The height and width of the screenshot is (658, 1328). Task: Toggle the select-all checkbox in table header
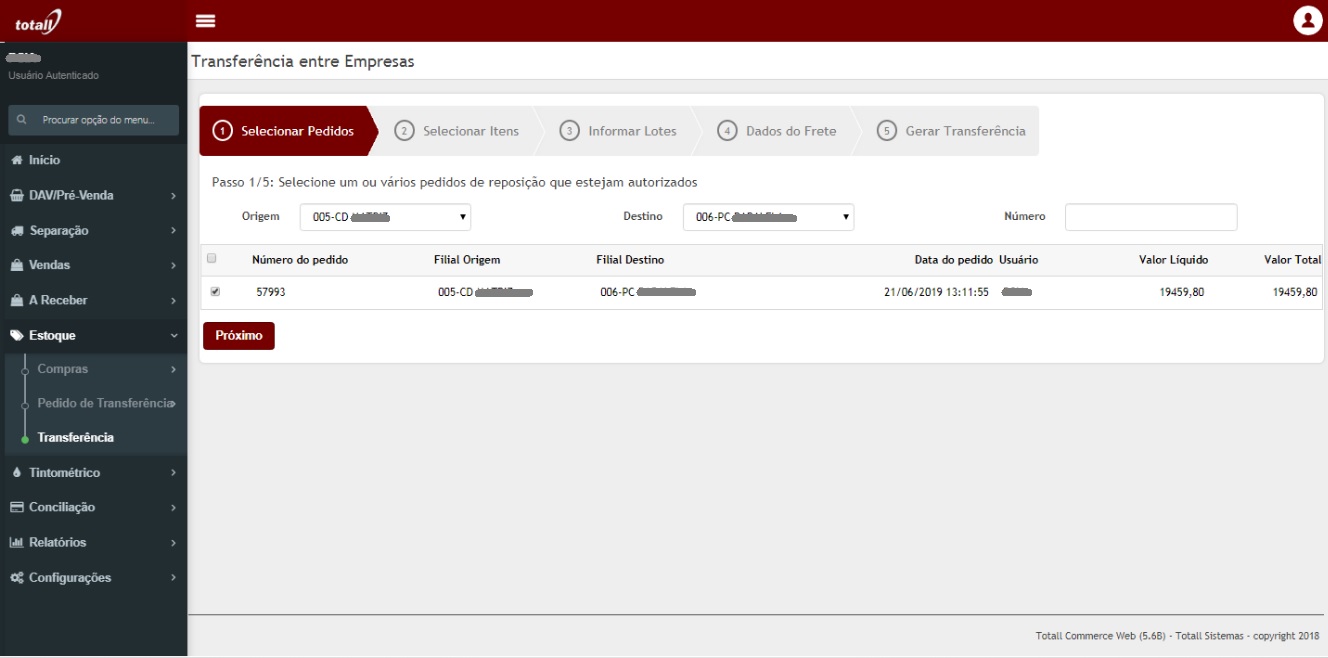click(212, 259)
